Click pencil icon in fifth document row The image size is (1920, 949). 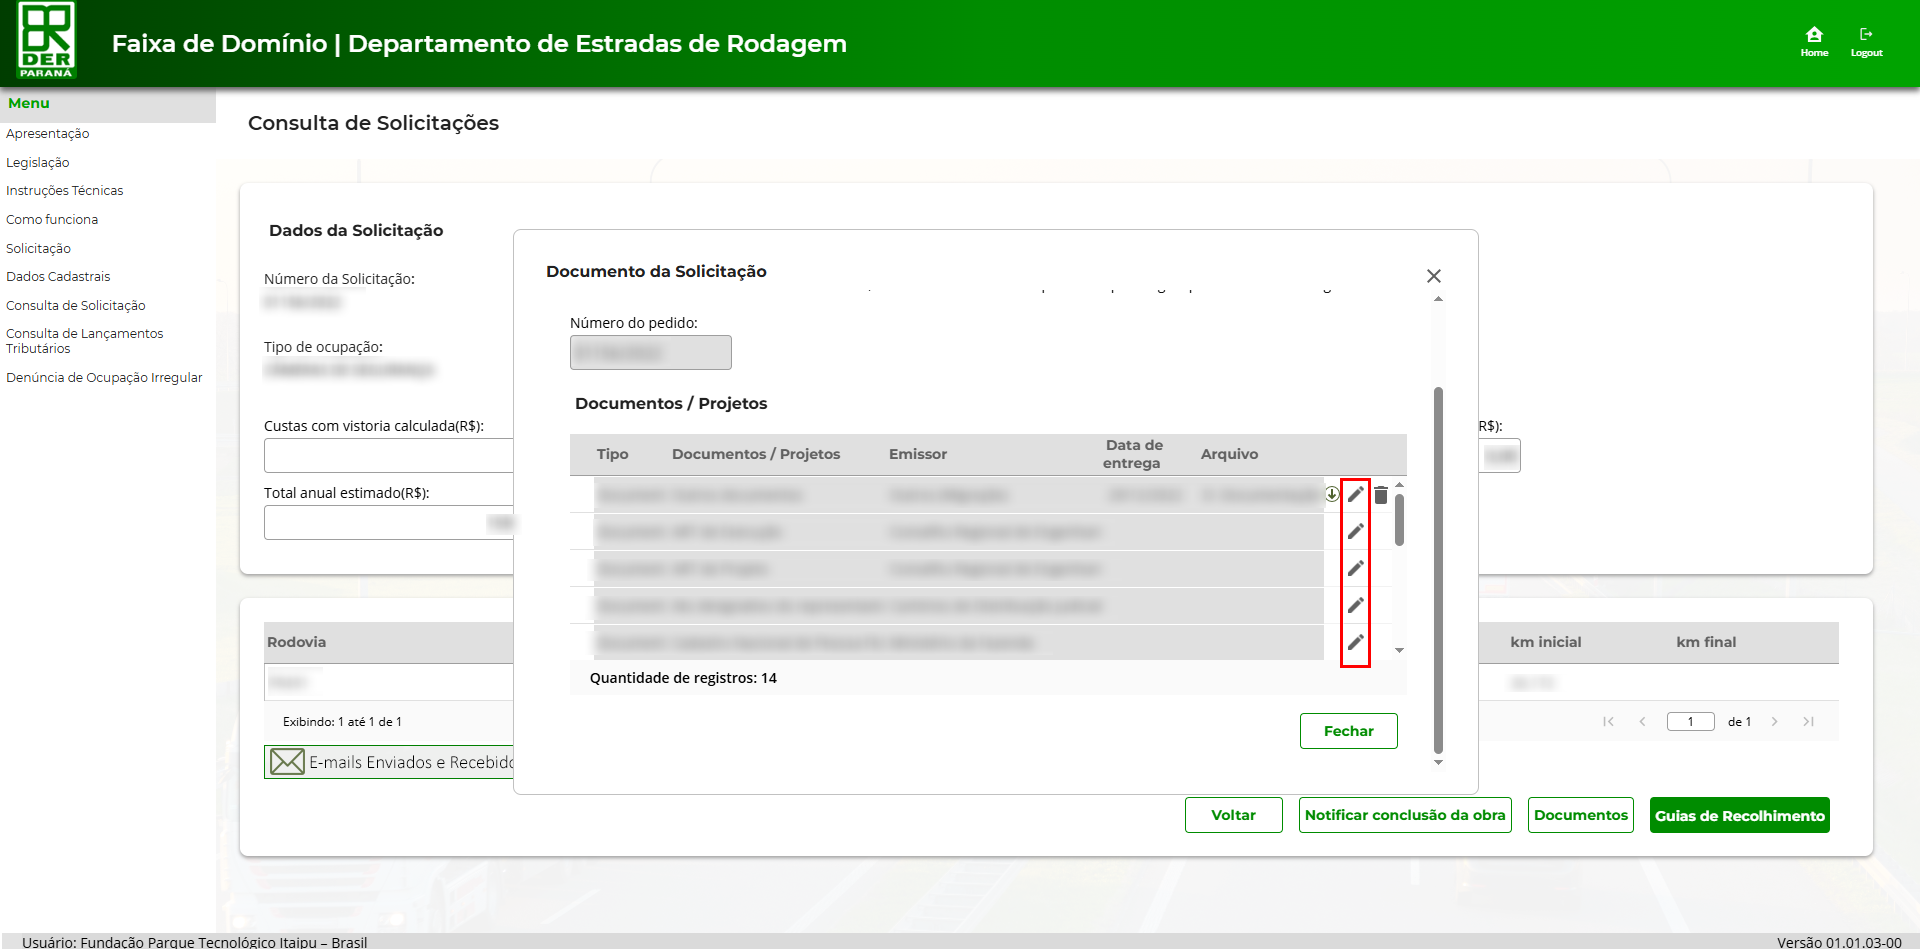pos(1356,642)
